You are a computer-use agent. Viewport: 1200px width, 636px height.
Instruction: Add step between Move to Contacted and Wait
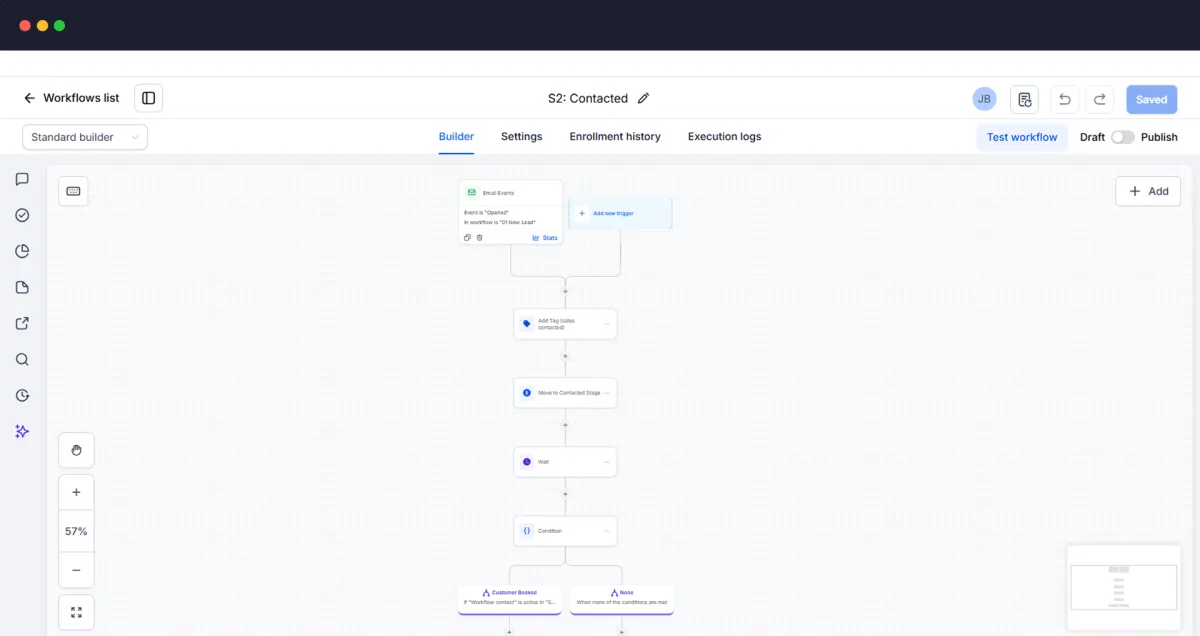pos(565,425)
